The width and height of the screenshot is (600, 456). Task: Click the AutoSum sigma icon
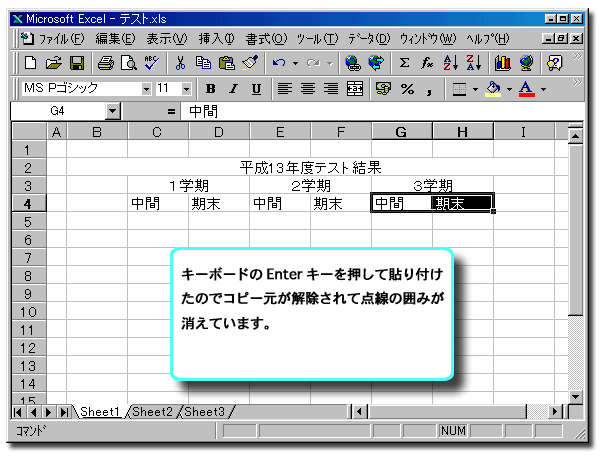404,63
